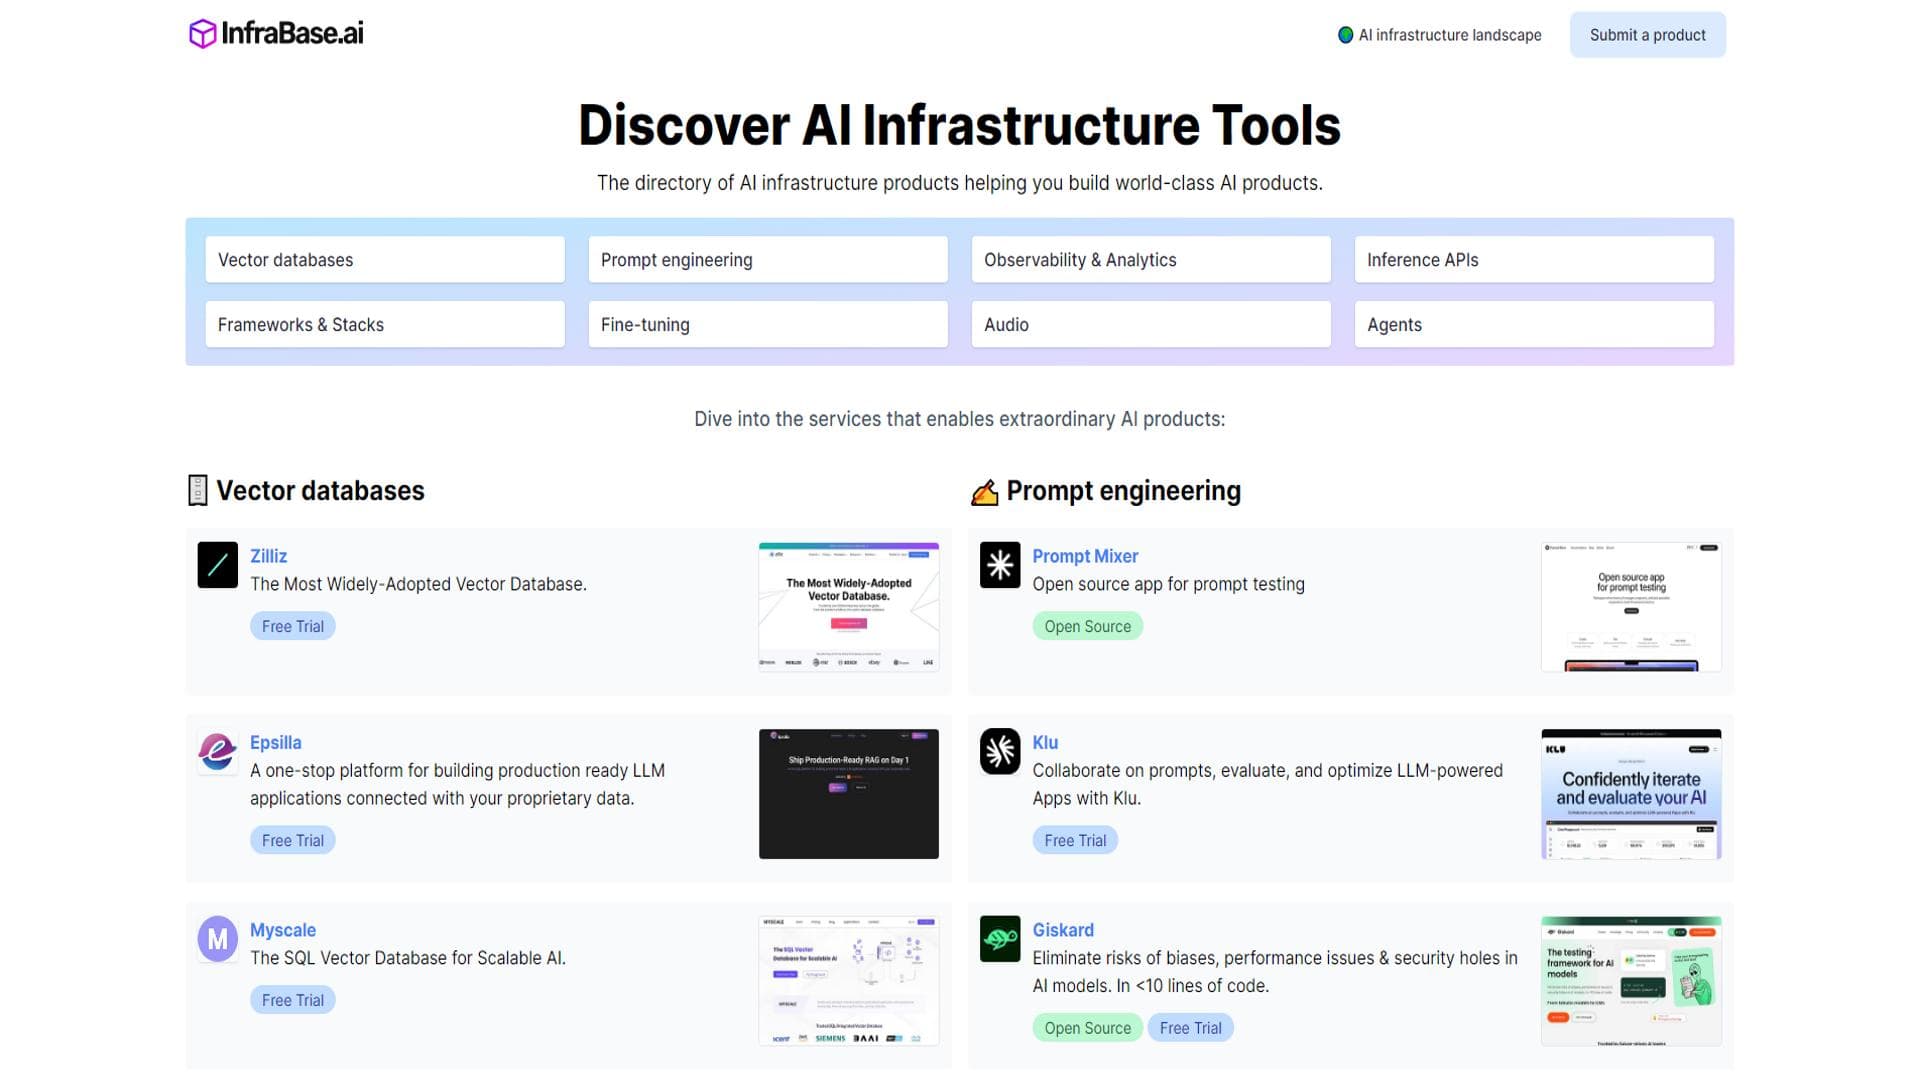Open the Zilliz website preview thumbnail
Image resolution: width=1920 pixels, height=1080 pixels.
click(849, 607)
